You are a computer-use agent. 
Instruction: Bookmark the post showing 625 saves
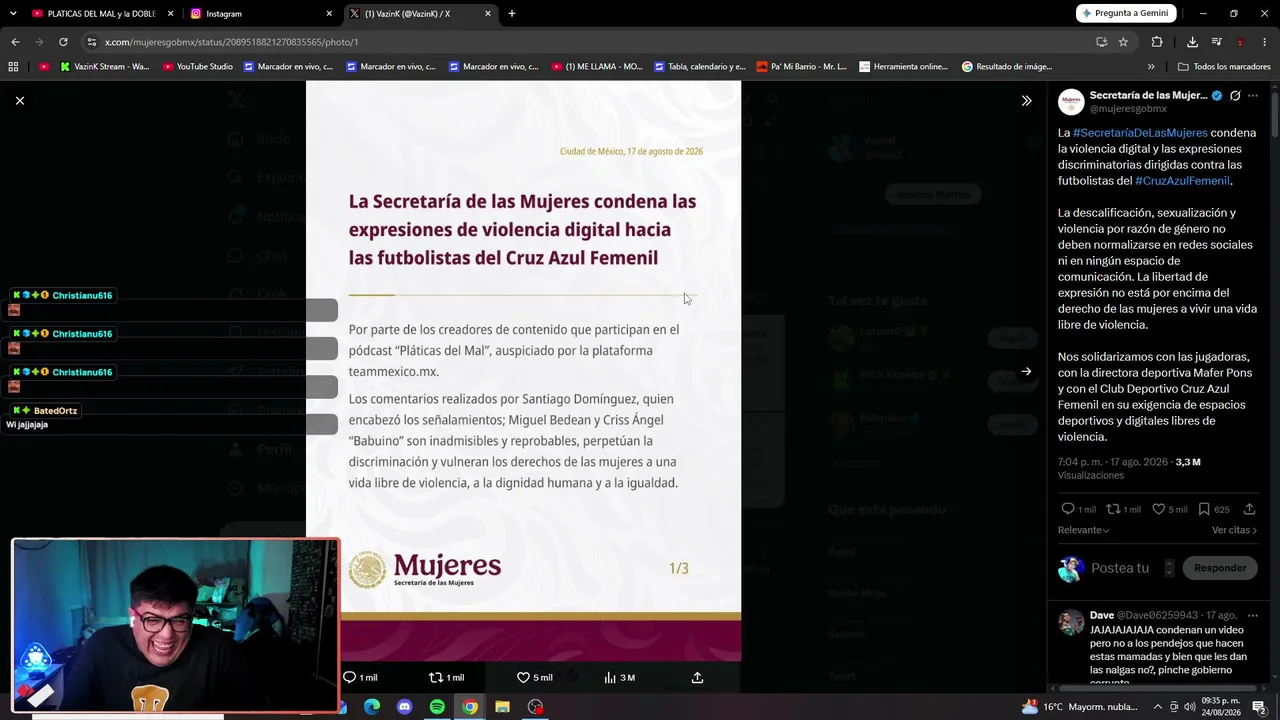(1204, 509)
